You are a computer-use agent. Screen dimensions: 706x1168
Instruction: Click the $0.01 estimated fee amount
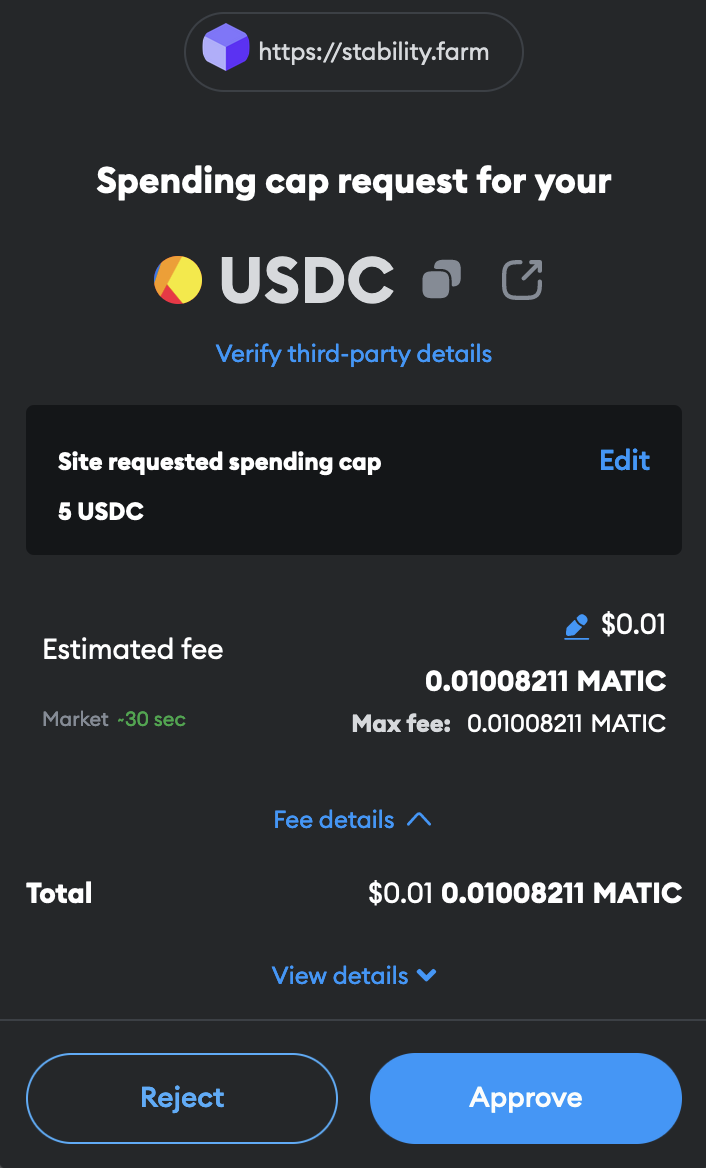[633, 625]
